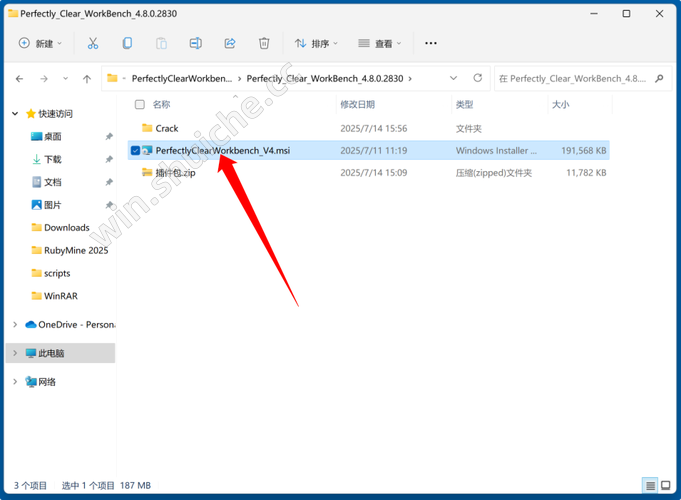Click the 11,782 KB size cell
This screenshot has height=500, width=681.
586,173
